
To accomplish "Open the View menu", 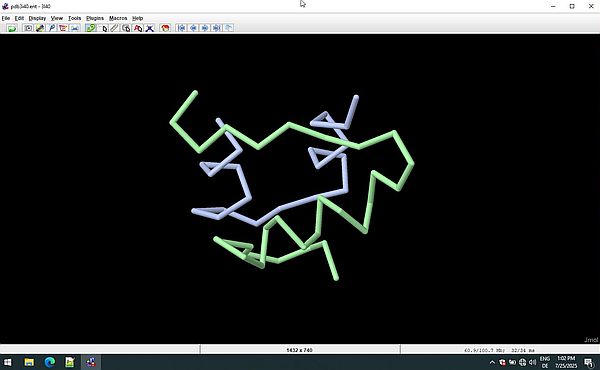I will 57,18.
